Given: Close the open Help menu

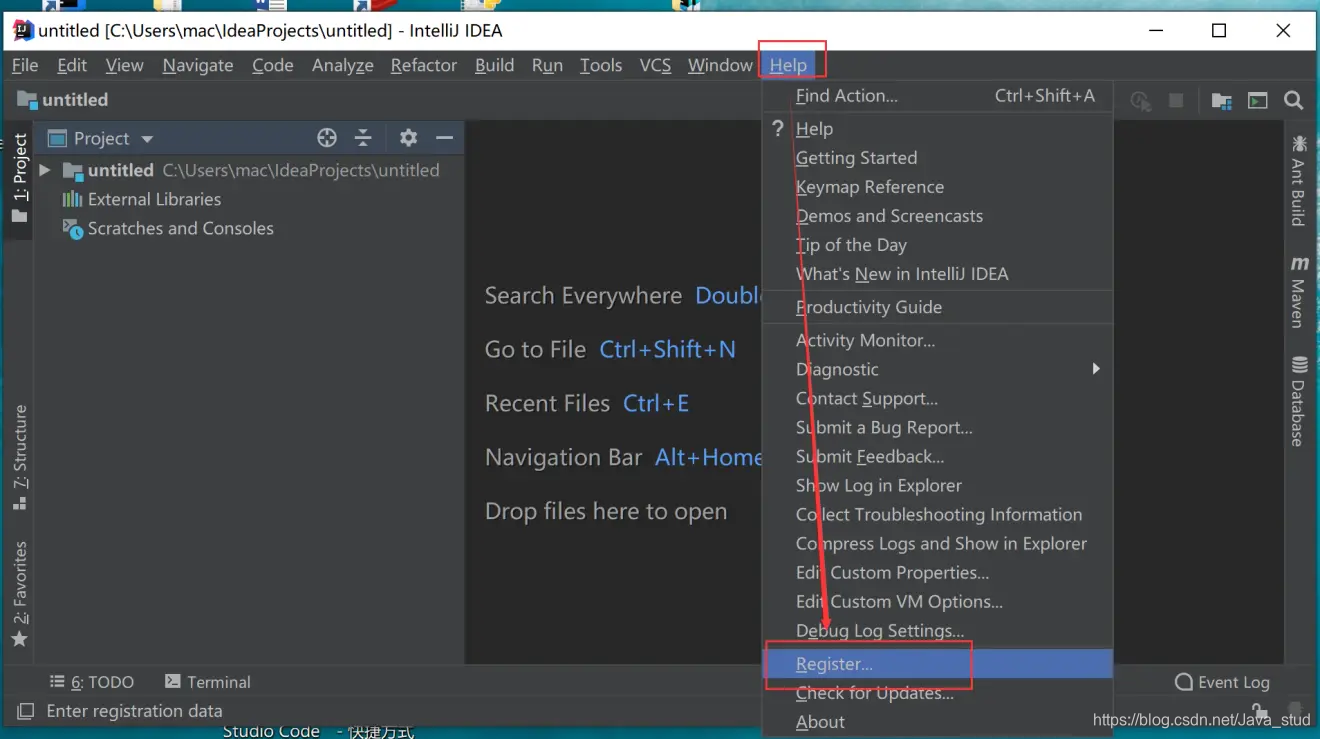Looking at the screenshot, I should coord(788,65).
